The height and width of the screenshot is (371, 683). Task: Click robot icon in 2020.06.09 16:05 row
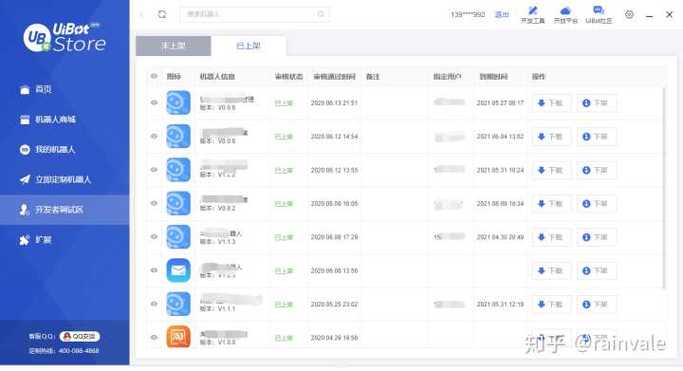[179, 203]
